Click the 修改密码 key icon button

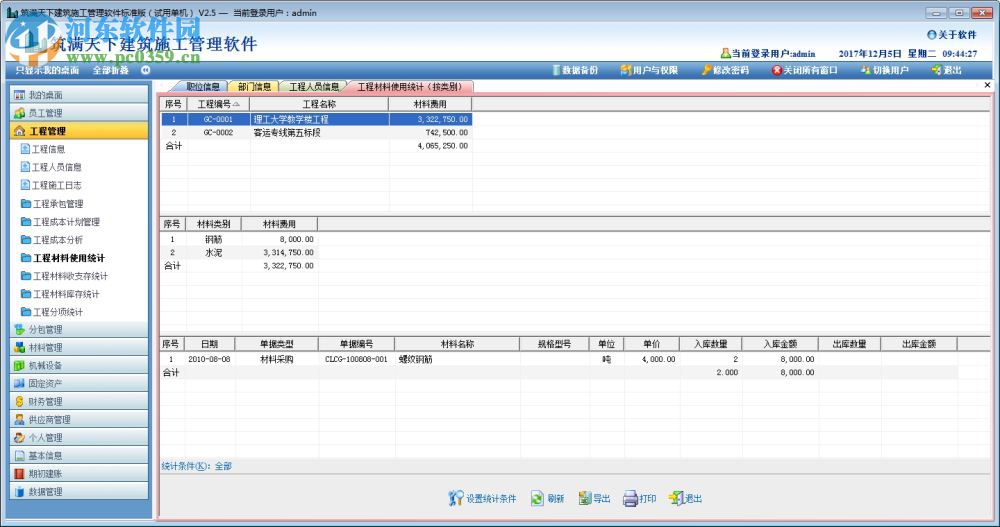click(725, 70)
